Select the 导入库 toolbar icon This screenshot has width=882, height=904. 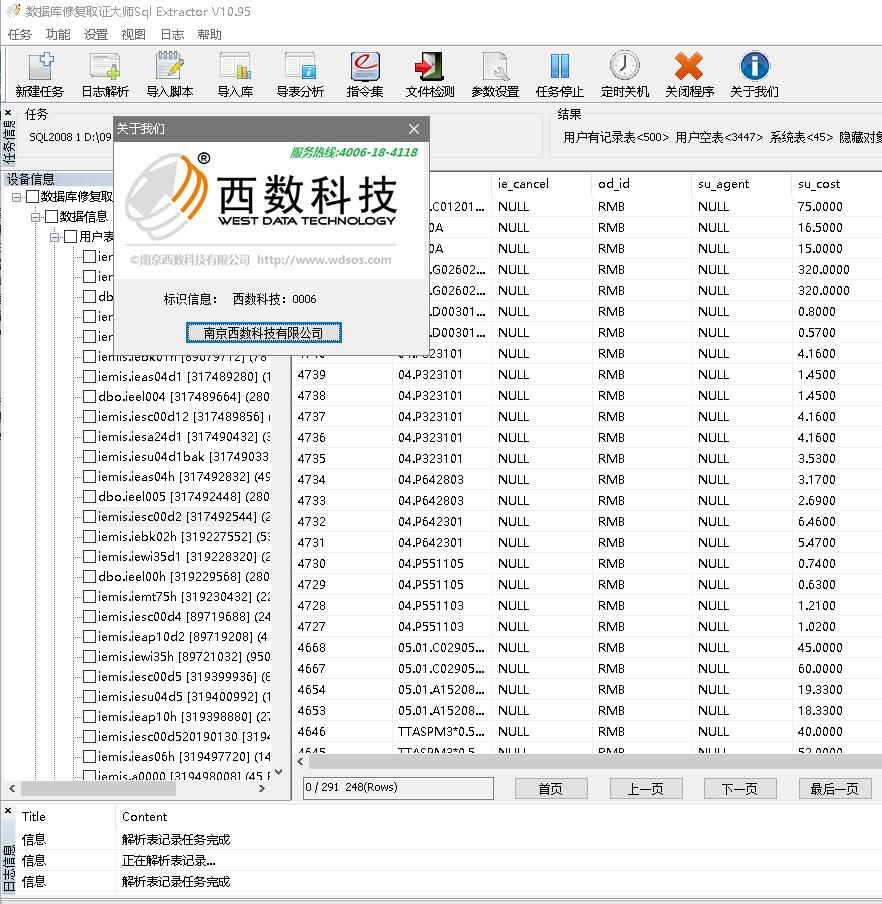click(x=235, y=74)
